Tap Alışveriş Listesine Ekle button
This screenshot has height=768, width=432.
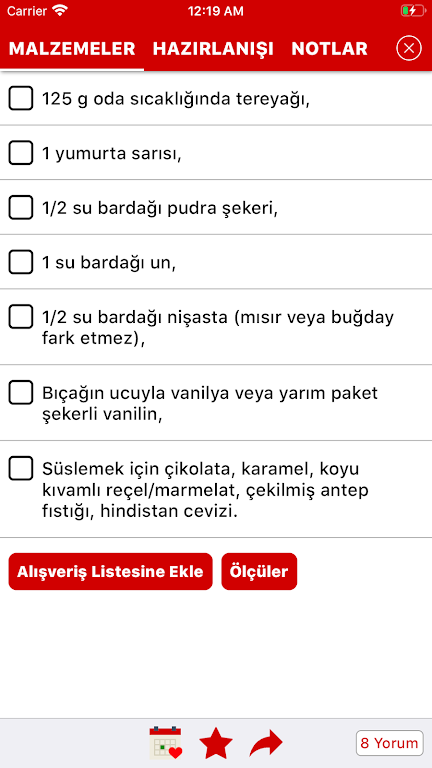tap(110, 572)
